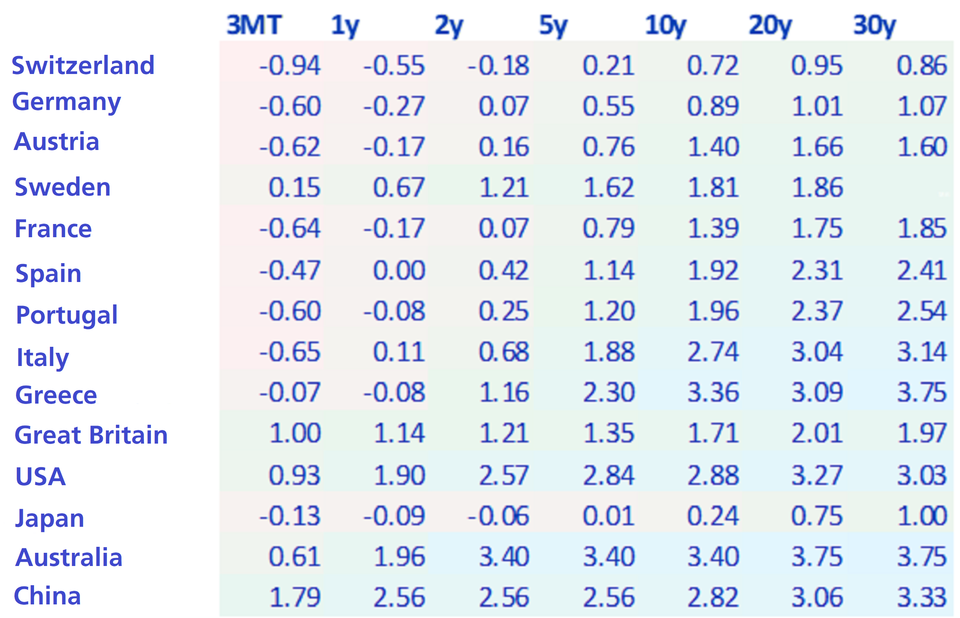Click the Greece row label

[56, 395]
